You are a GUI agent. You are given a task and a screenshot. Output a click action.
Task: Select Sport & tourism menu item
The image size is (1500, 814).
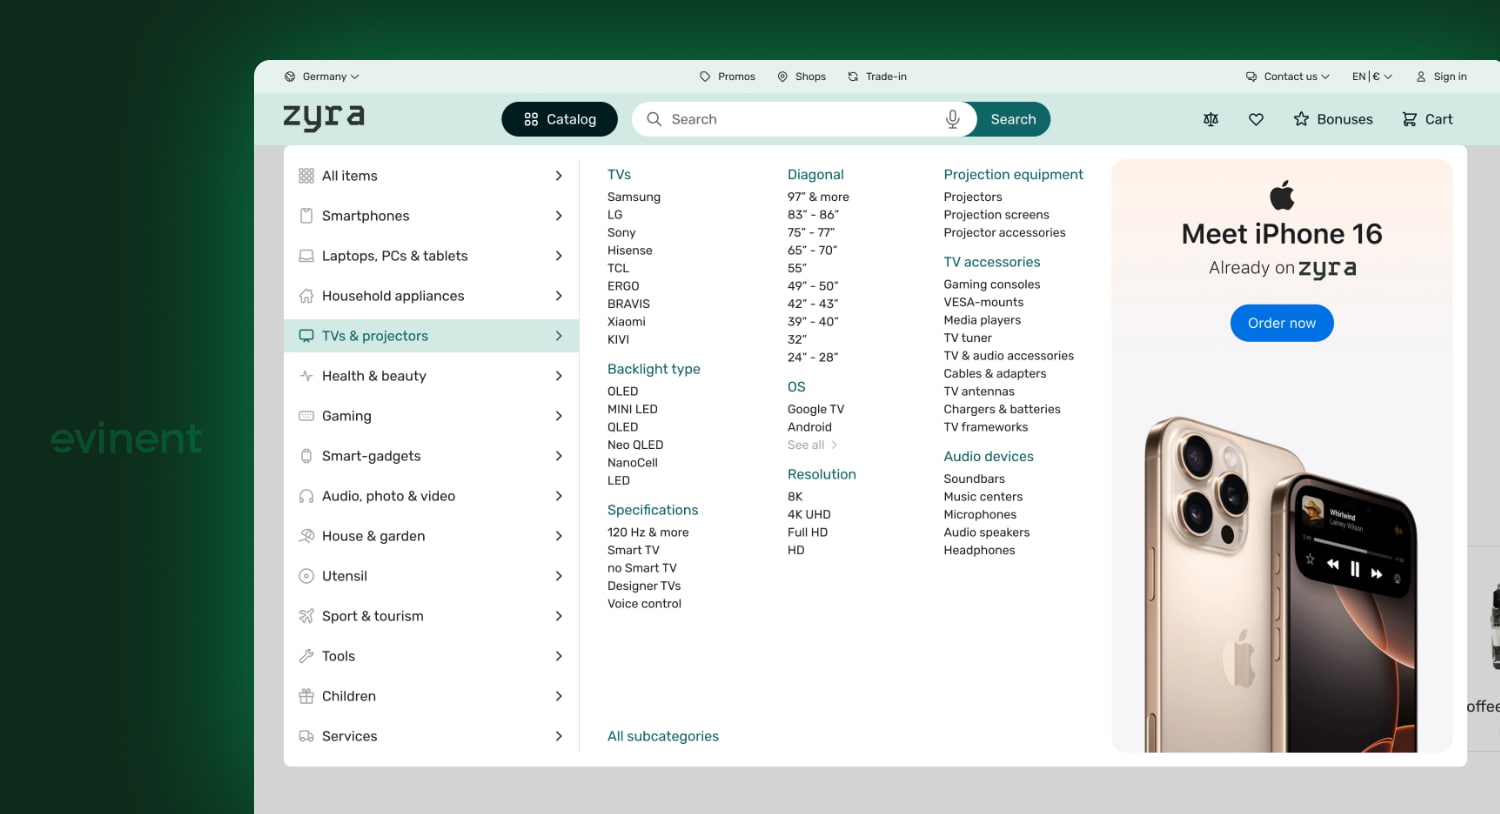[x=432, y=616]
